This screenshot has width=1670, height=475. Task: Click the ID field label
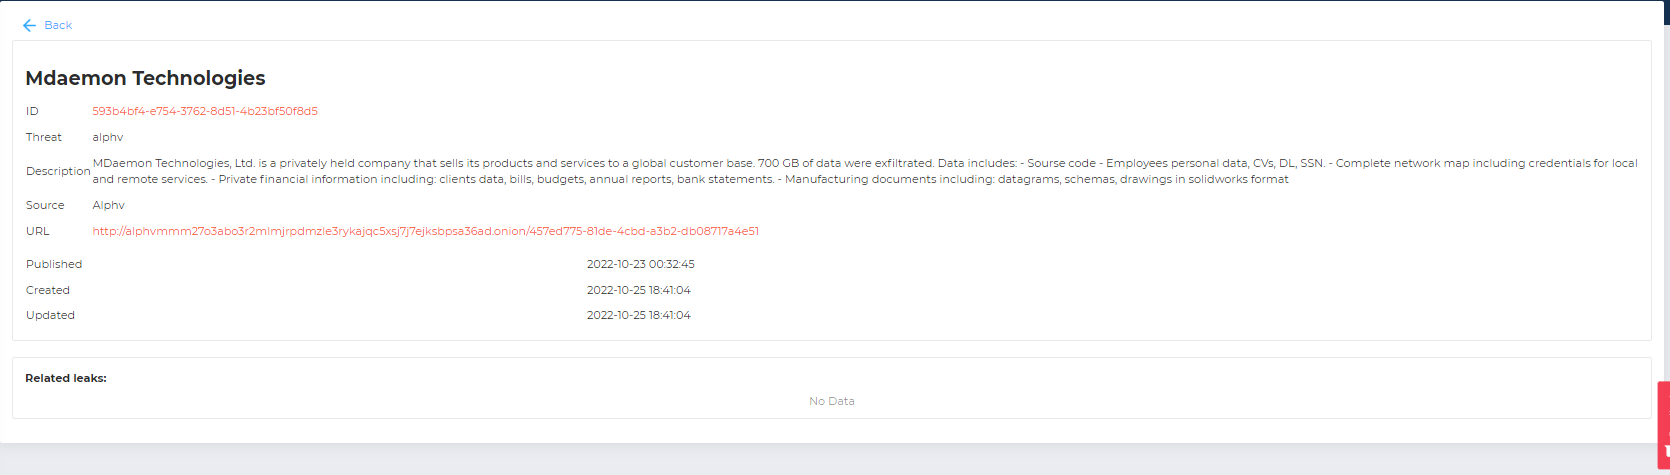click(x=32, y=111)
